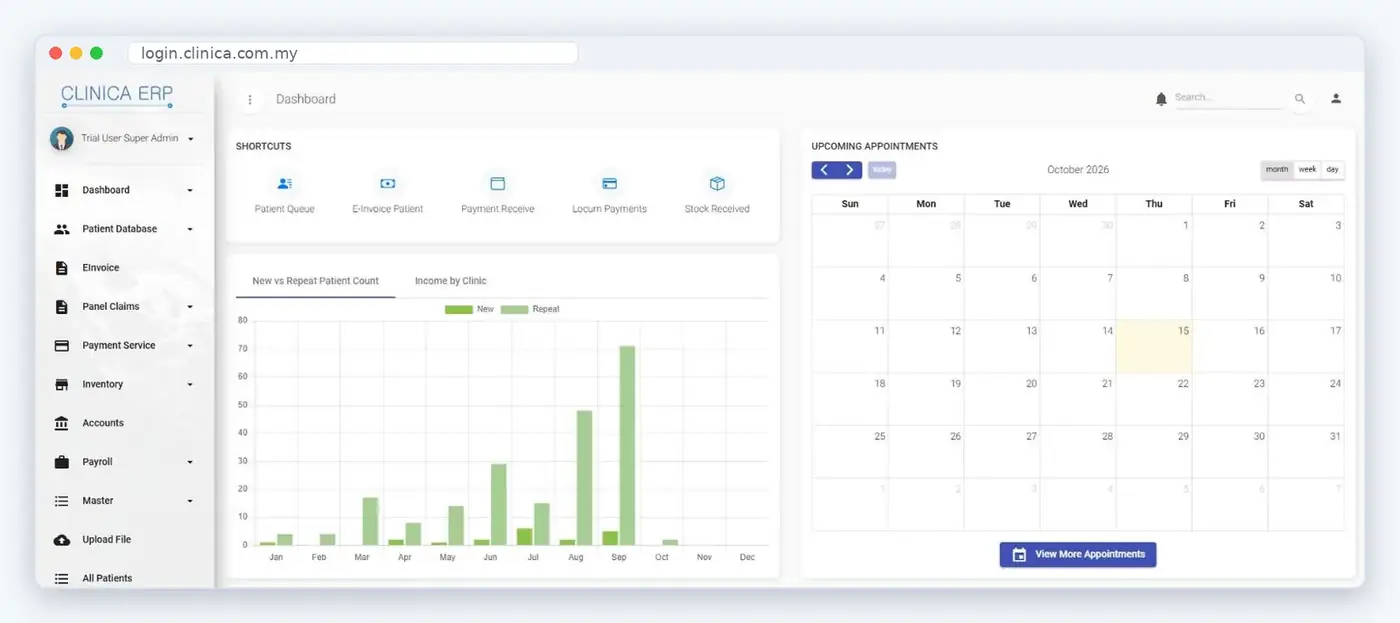Screen dimensions: 1400x623
Task: Click the Dashboard sidebar icon
Action: click(x=62, y=190)
